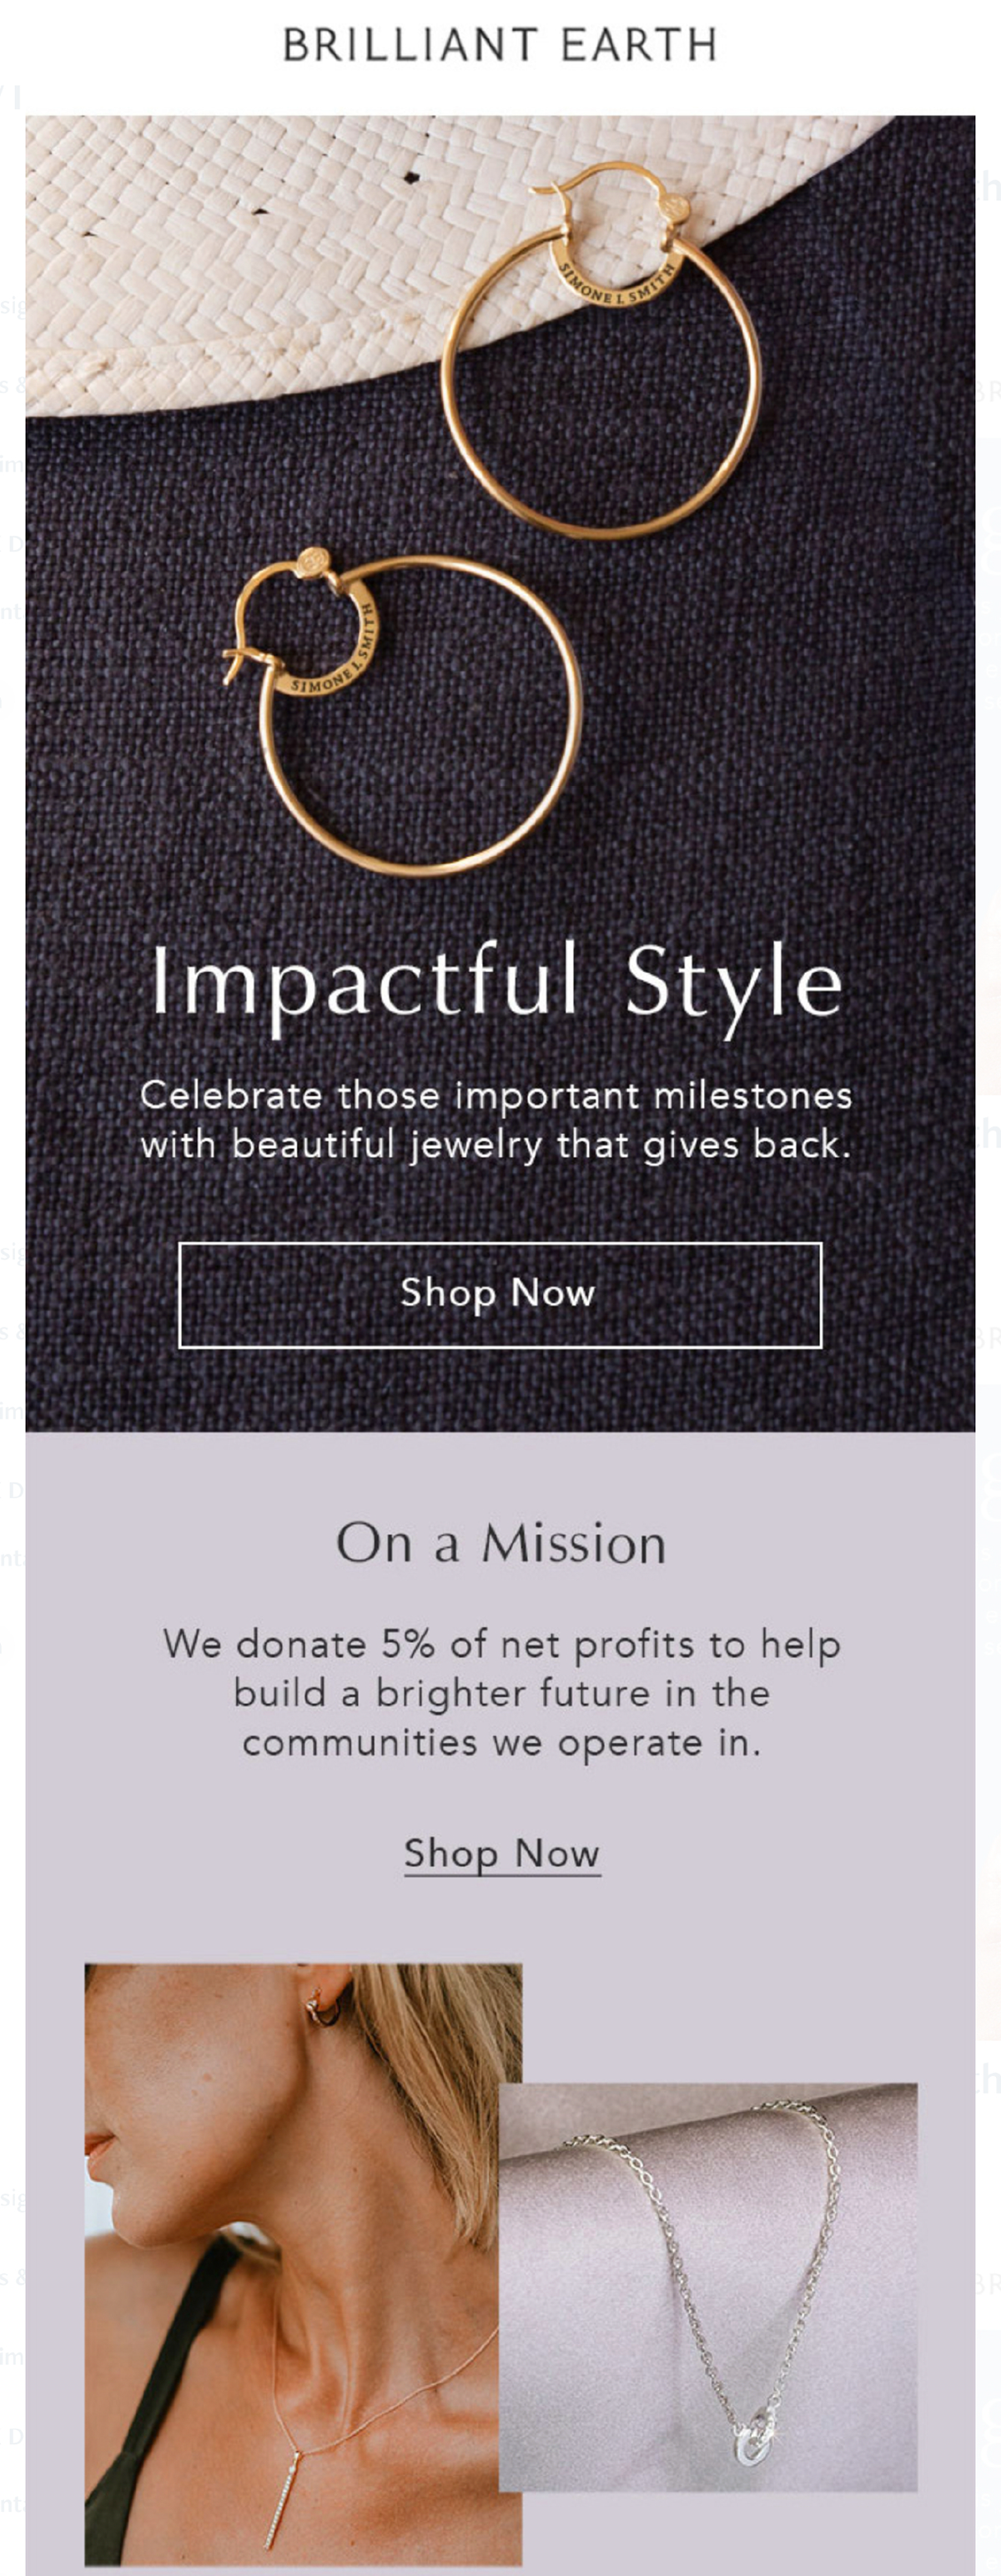Click Simone I. Smith engraving on upper earring

pyautogui.click(x=617, y=282)
